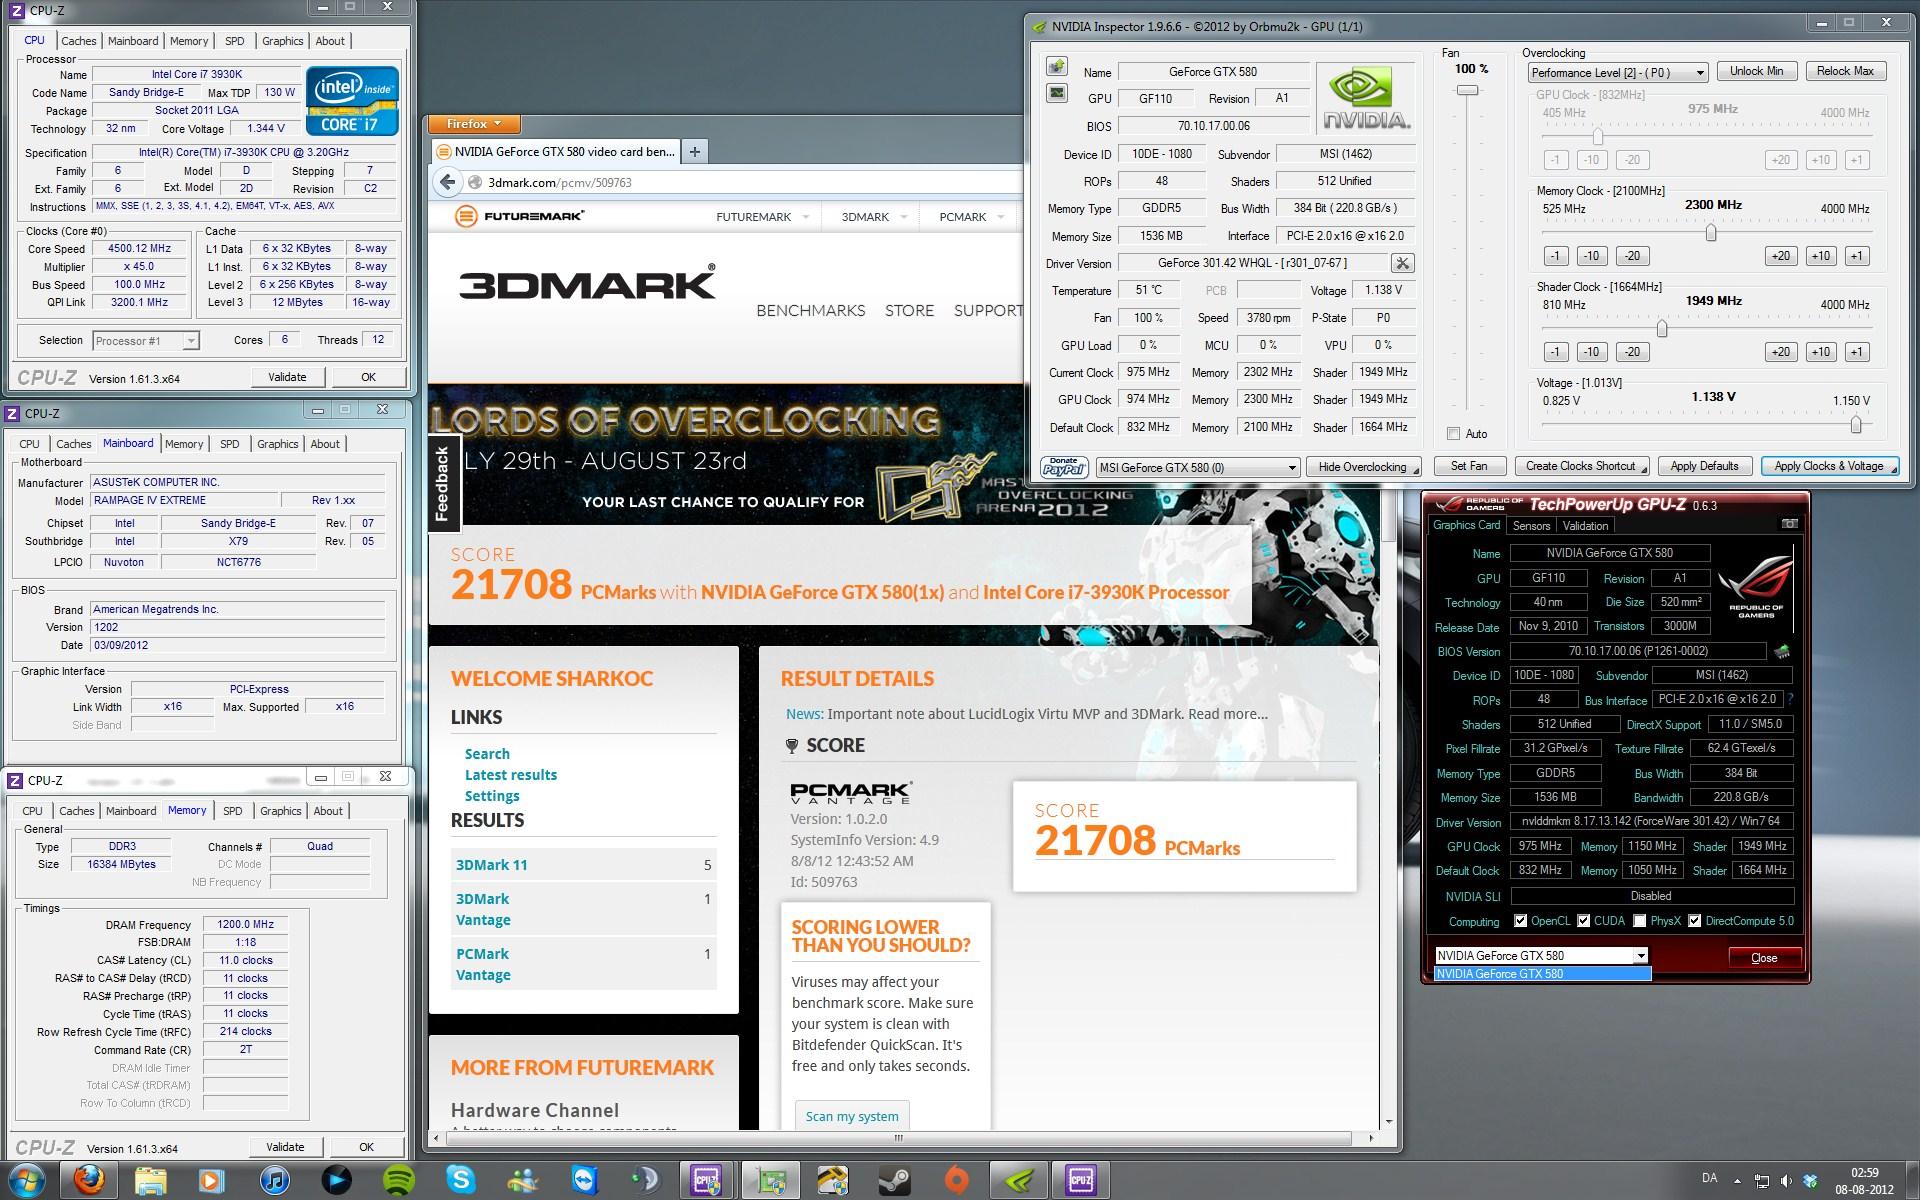Click the Relock Max button
This screenshot has width=1920, height=1200.
(1845, 71)
